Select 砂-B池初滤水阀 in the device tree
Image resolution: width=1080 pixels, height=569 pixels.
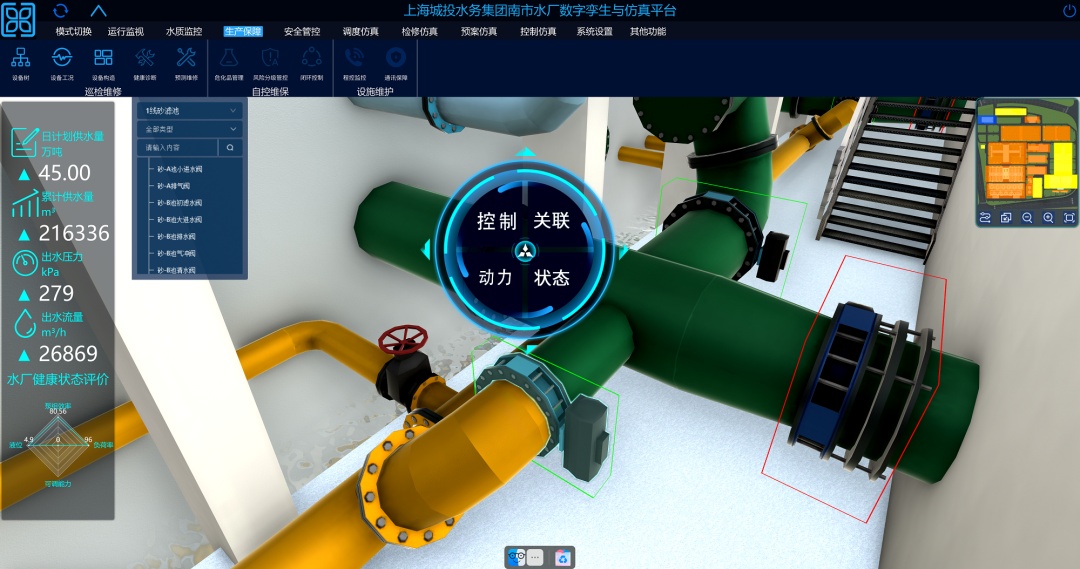point(179,203)
